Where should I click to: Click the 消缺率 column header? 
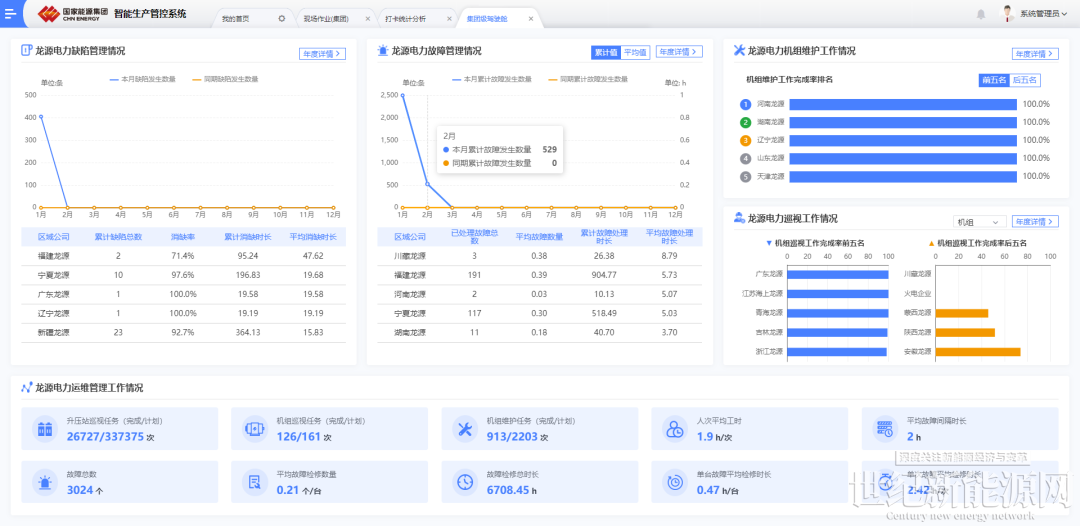(183, 237)
